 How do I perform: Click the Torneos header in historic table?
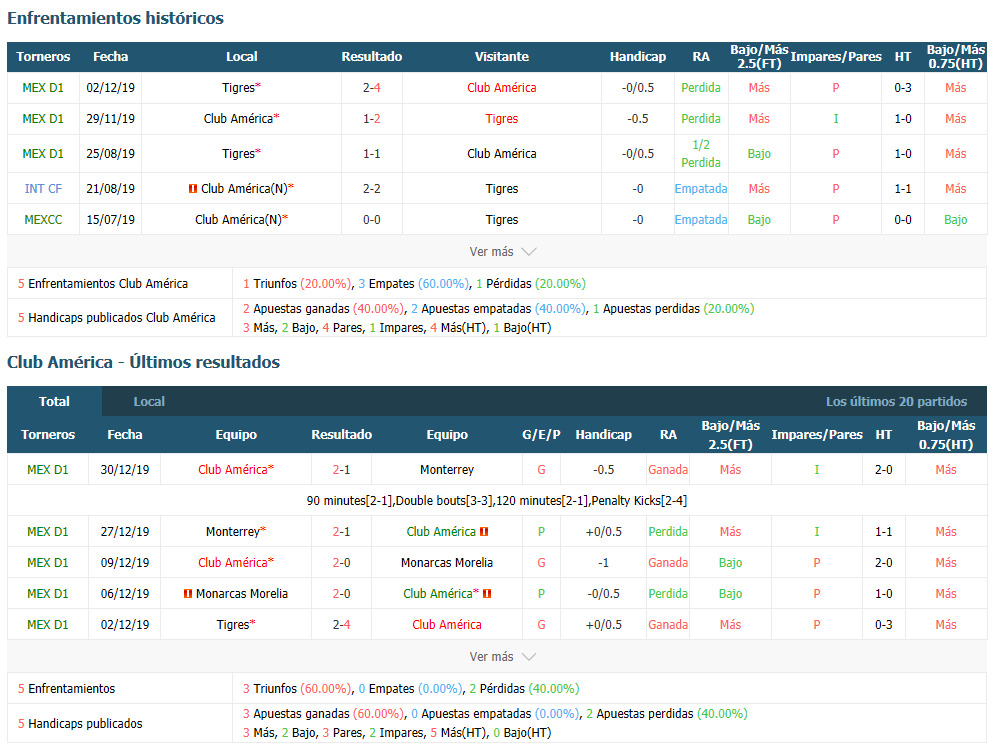pyautogui.click(x=43, y=57)
